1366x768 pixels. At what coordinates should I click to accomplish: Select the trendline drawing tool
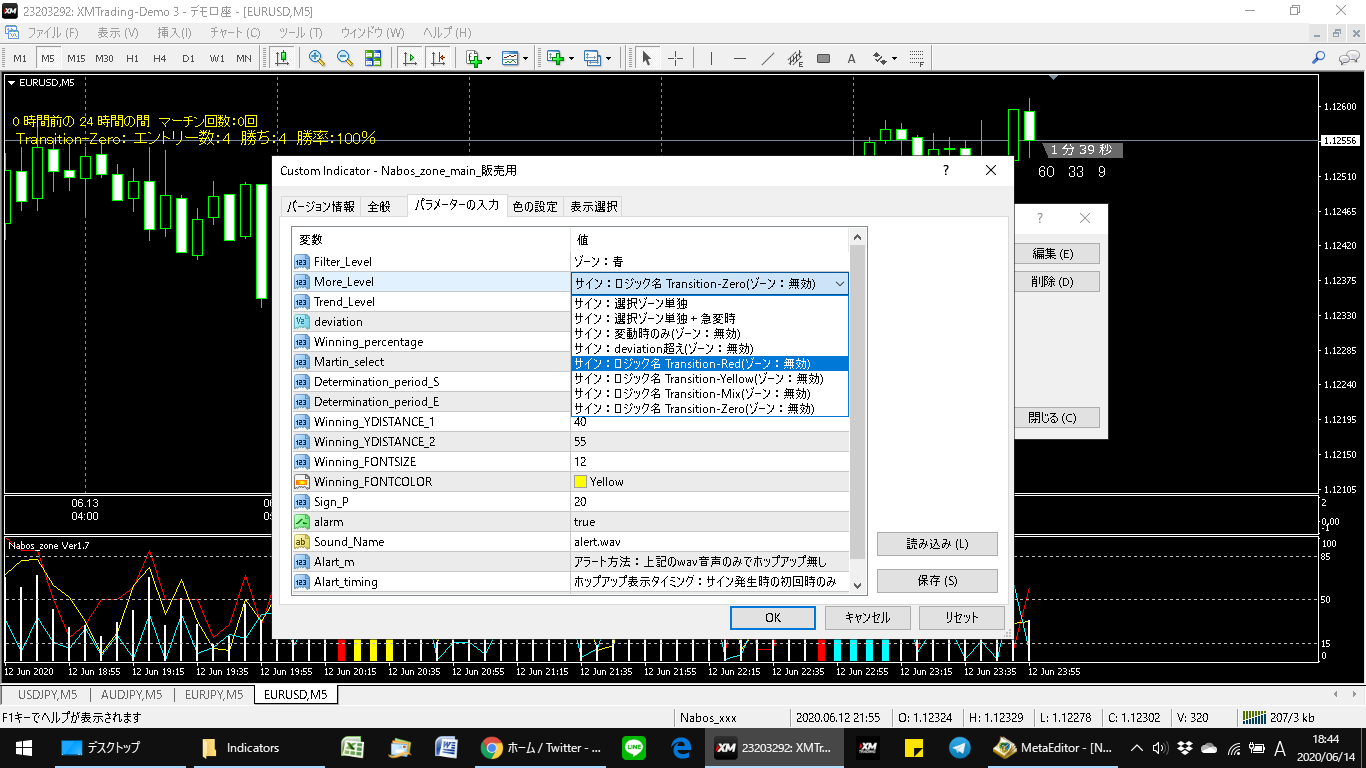[x=768, y=58]
